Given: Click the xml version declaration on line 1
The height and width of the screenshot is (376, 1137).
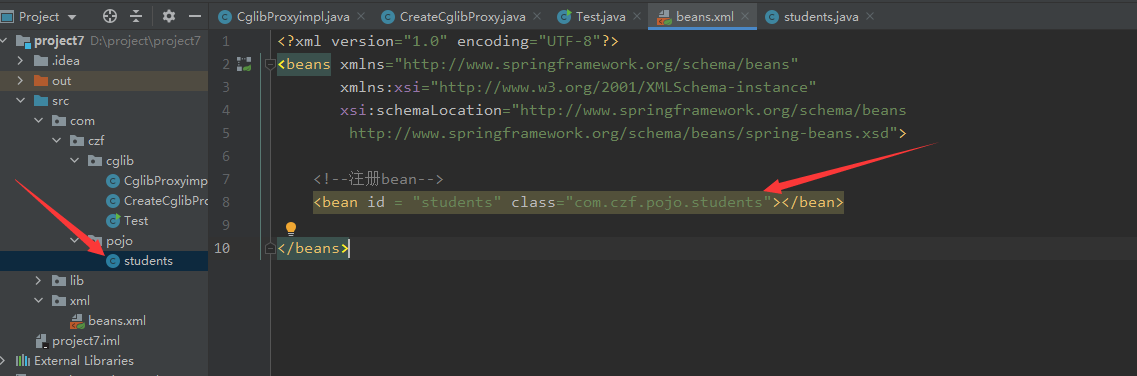Looking at the screenshot, I should click(449, 41).
